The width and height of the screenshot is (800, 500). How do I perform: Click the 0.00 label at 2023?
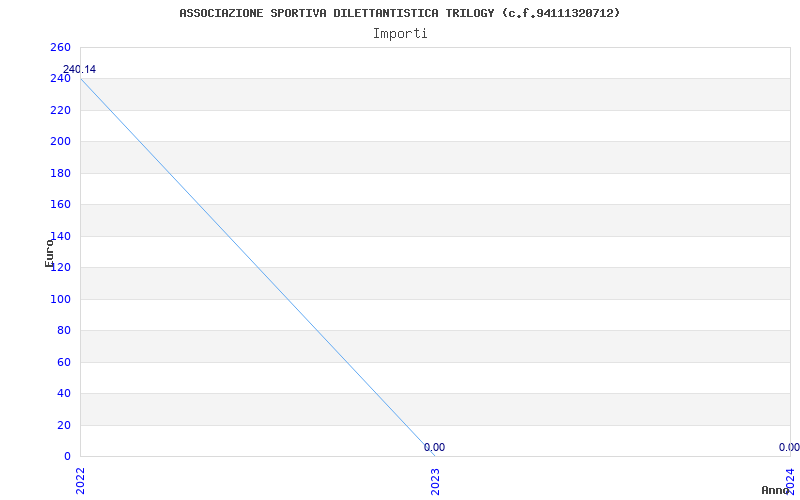[x=434, y=447]
